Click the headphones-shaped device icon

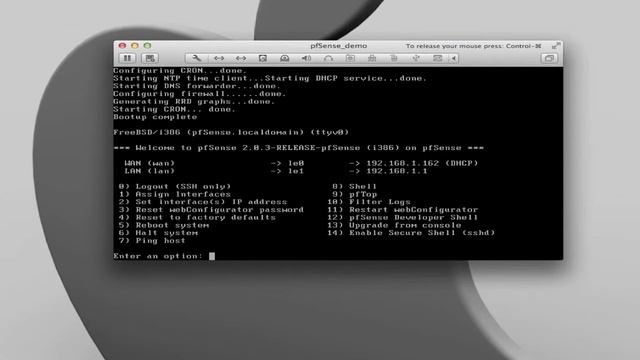tap(328, 58)
